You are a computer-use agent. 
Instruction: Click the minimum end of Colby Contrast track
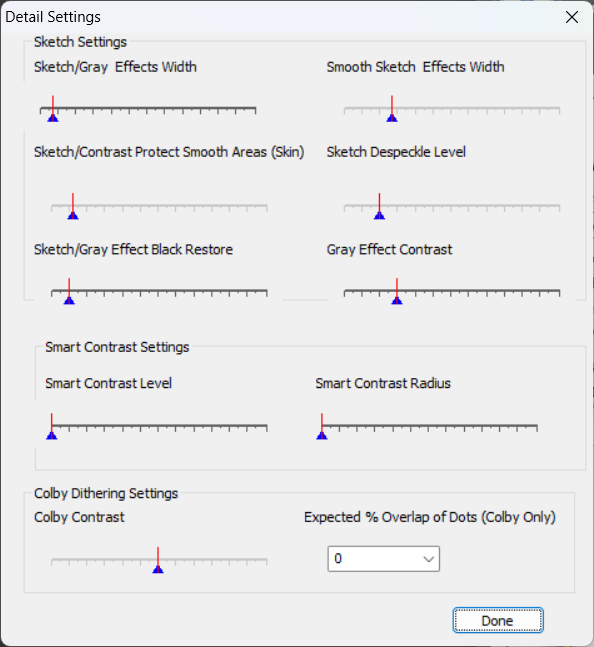click(52, 561)
